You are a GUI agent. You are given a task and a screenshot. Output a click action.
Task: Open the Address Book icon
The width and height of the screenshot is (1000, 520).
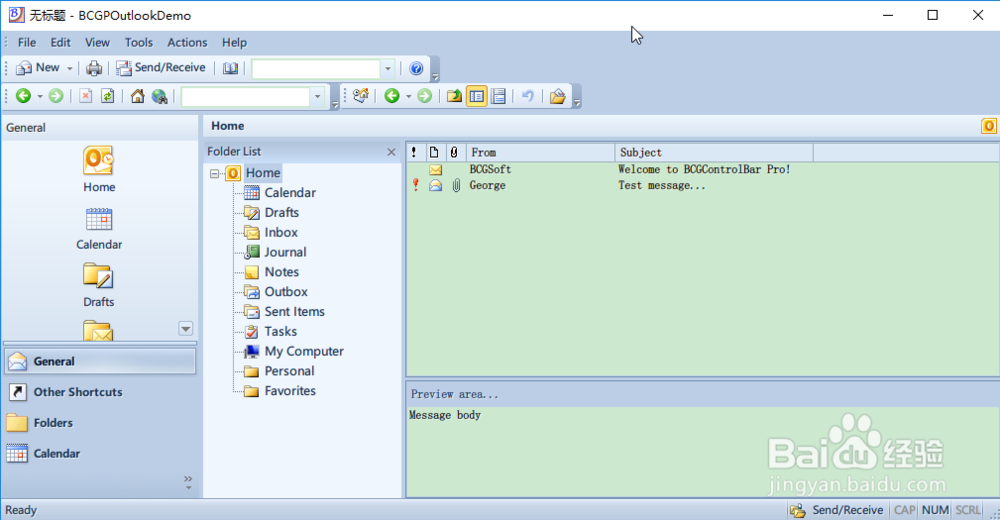230,68
